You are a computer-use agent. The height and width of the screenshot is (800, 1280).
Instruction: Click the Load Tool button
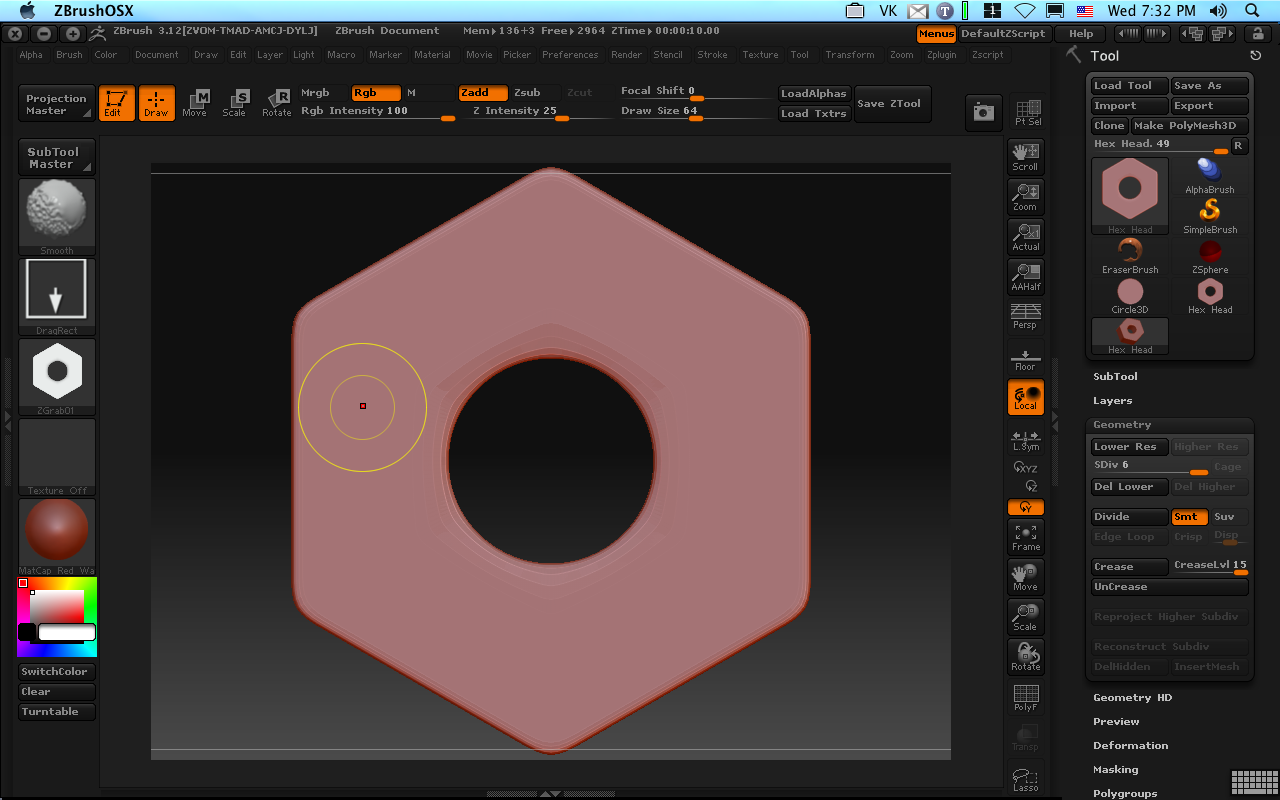[1130, 86]
